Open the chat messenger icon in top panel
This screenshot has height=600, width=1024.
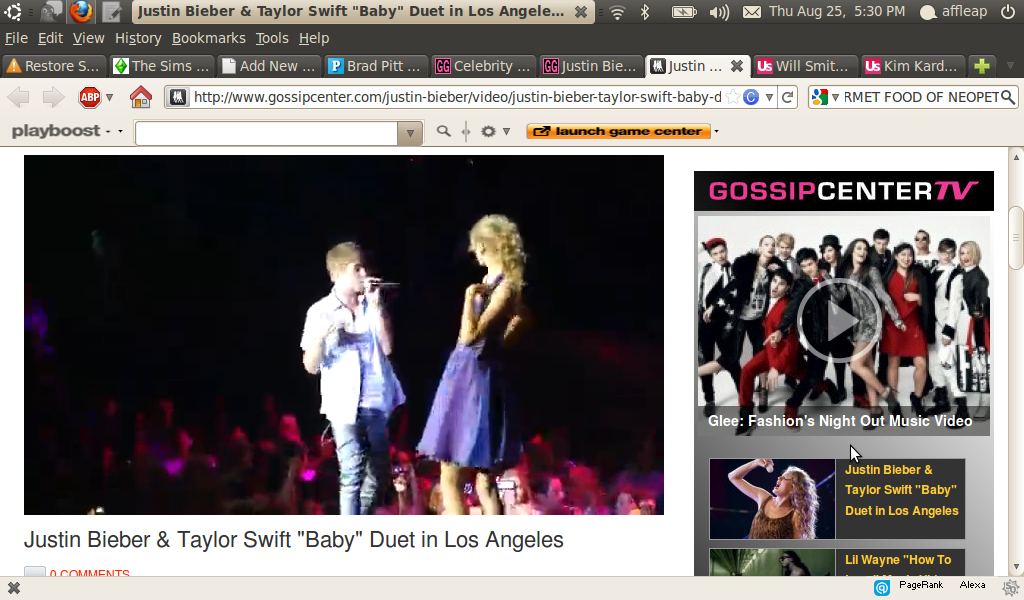click(x=50, y=11)
